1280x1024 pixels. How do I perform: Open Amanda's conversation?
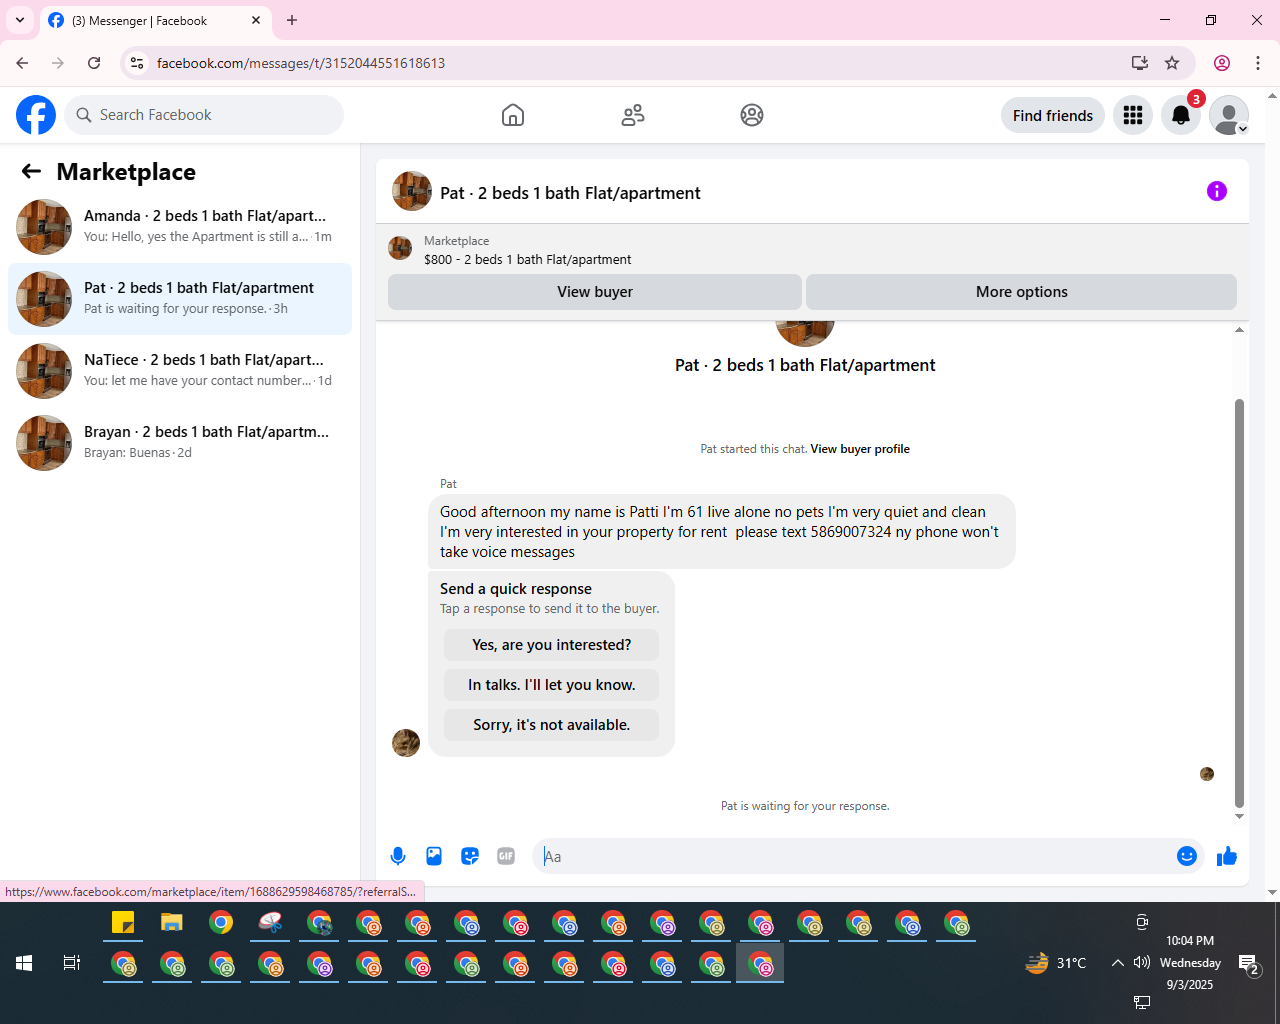[180, 227]
